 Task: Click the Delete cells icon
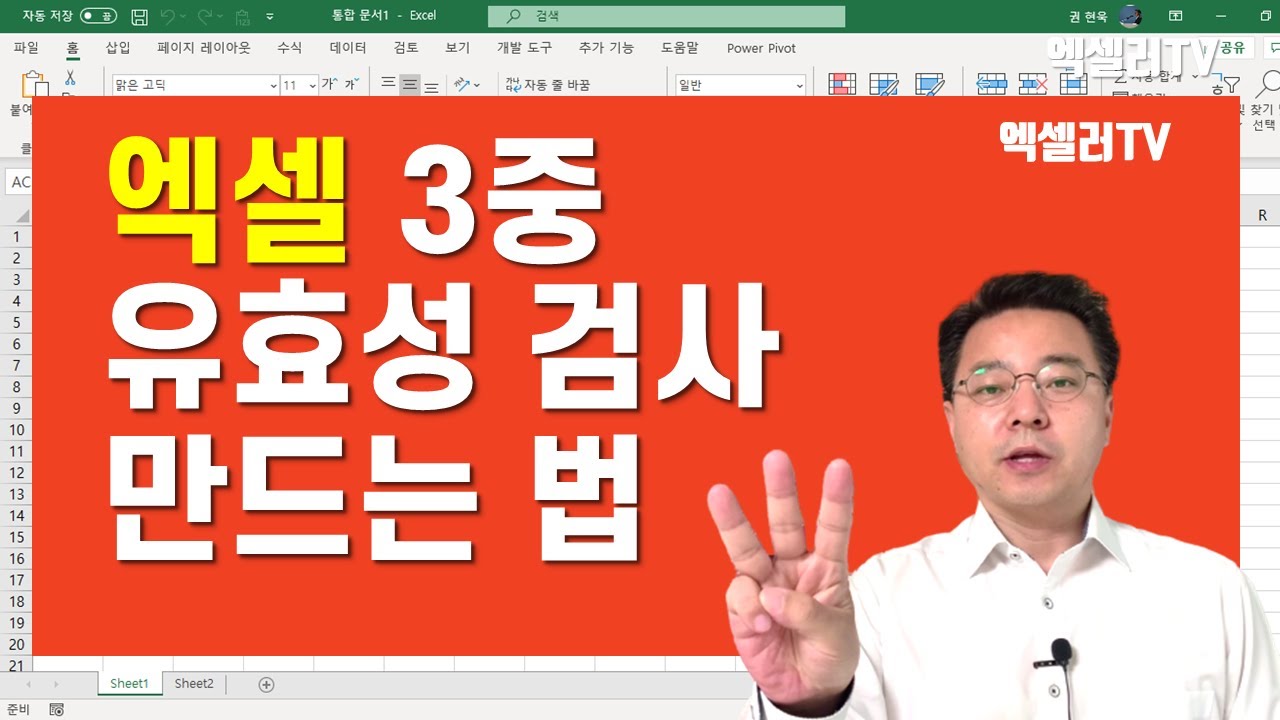pos(1033,84)
